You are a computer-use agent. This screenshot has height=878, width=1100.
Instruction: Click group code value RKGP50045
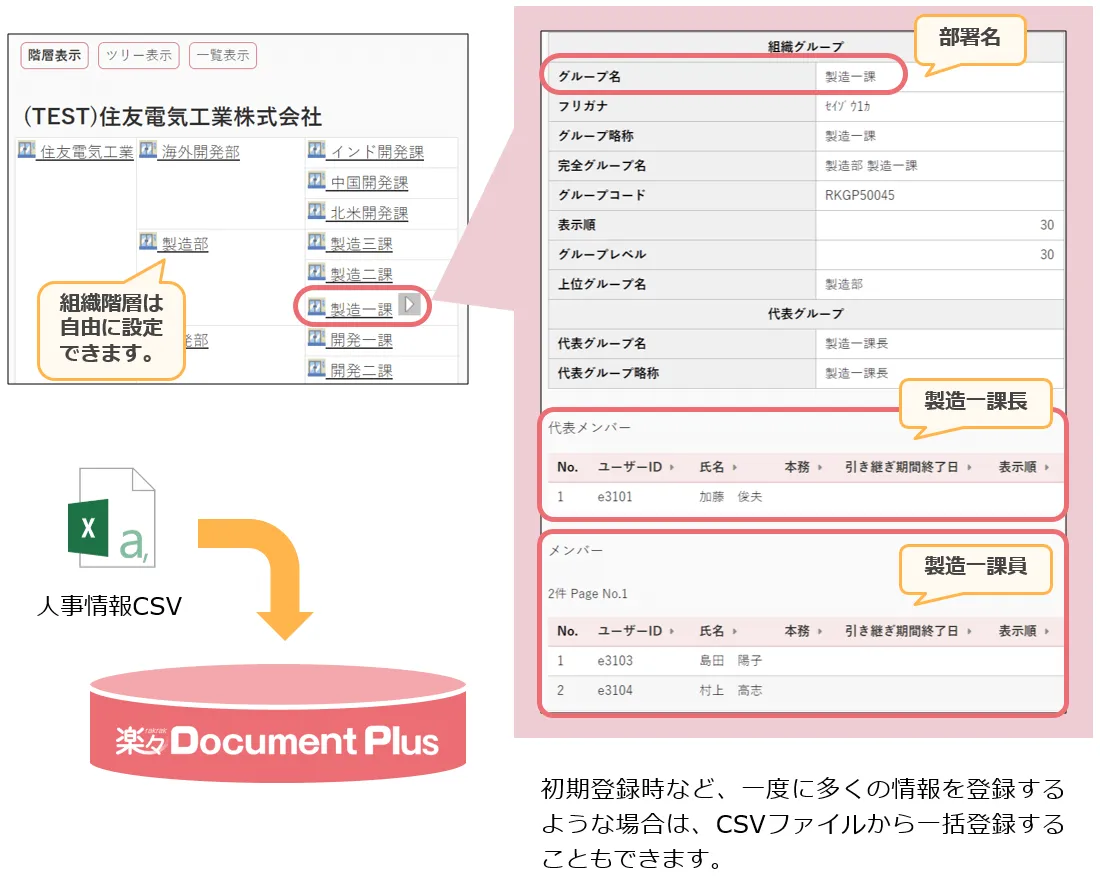pyautogui.click(x=859, y=195)
